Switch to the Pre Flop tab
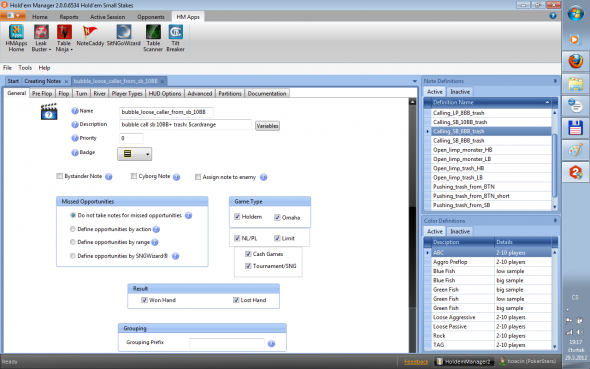This screenshot has height=369, width=590. 42,93
